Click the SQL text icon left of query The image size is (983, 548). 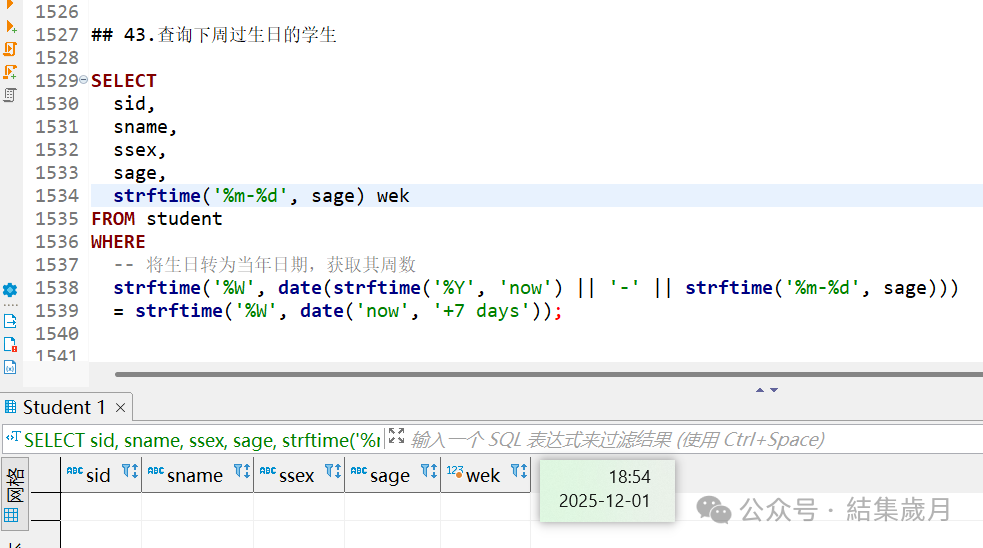point(13,437)
